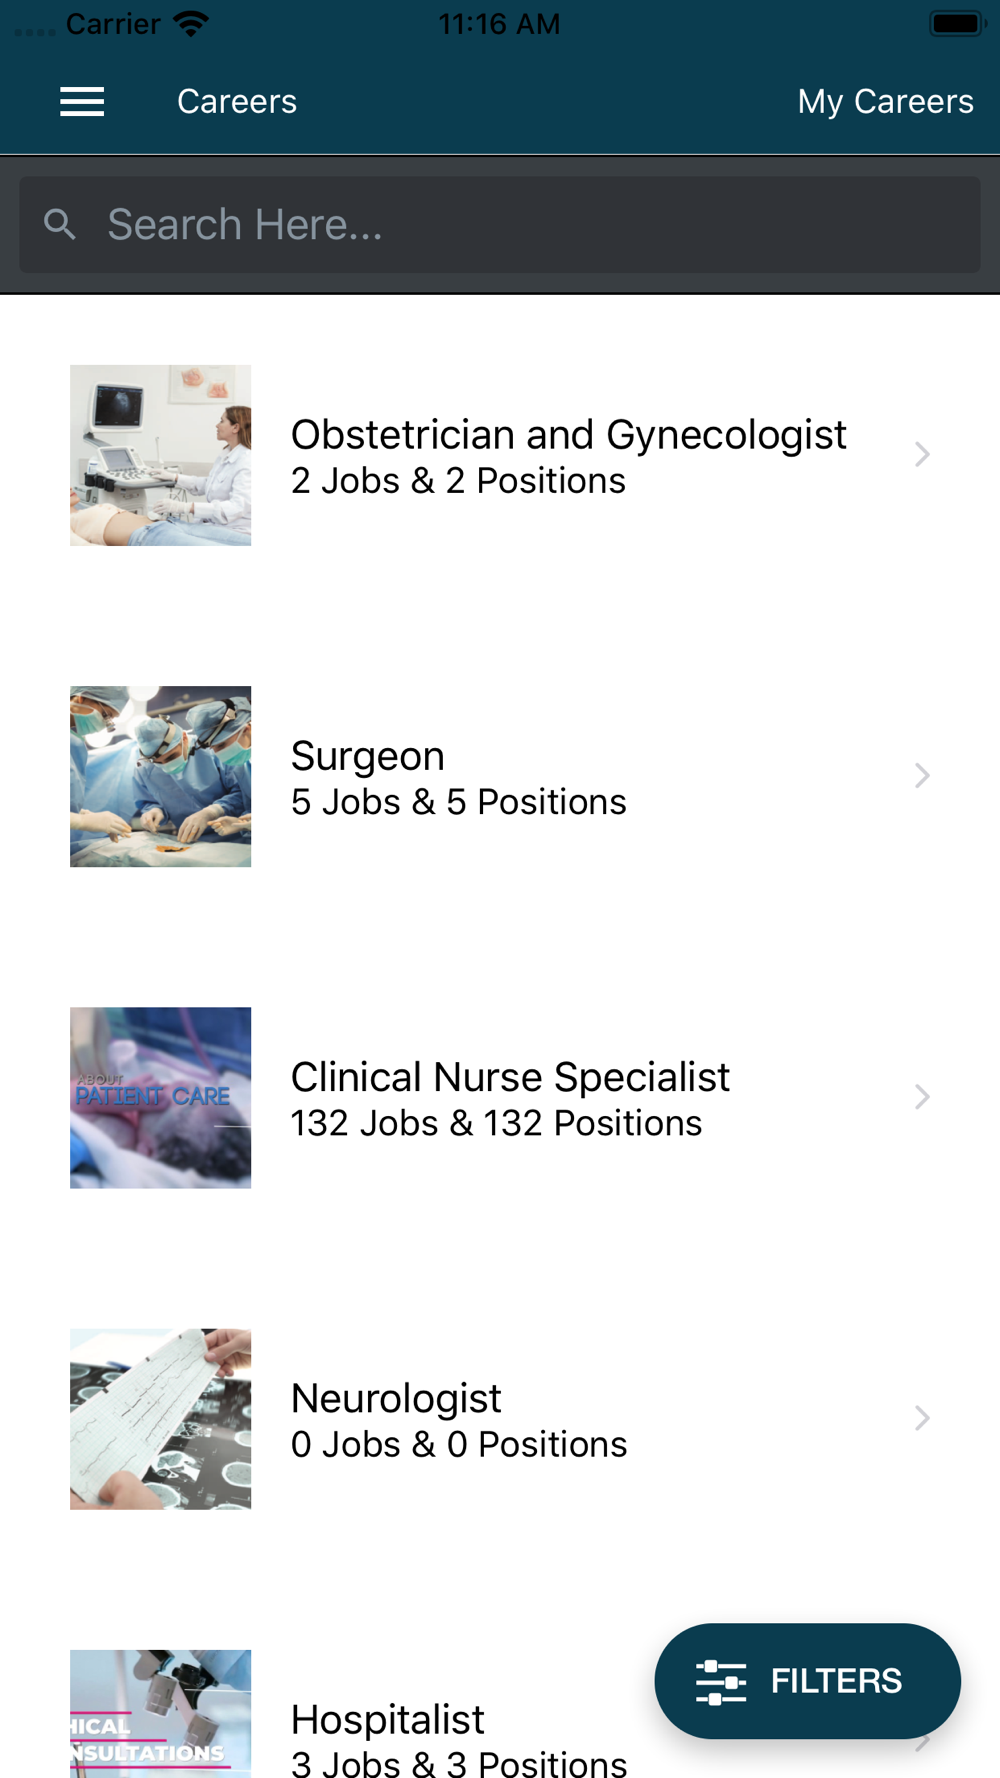Viewport: 1000px width, 1778px height.
Task: Open the Surgeon operating room thumbnail
Action: click(160, 776)
